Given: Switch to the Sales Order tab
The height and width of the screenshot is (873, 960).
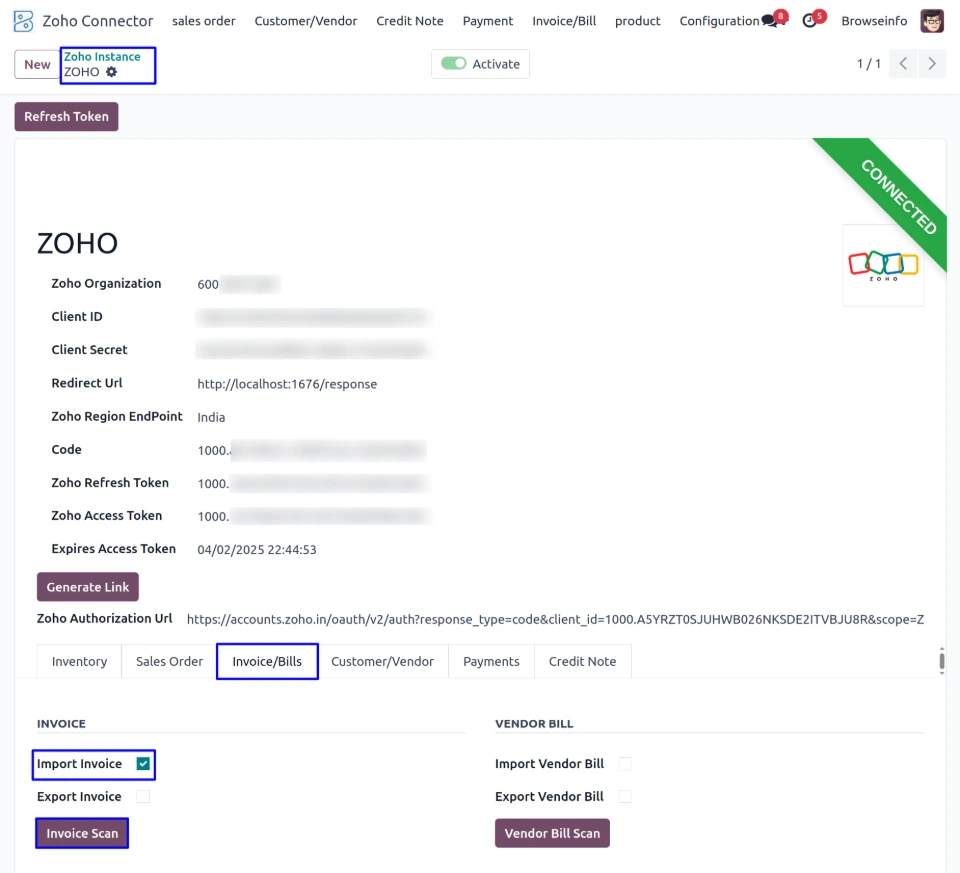Looking at the screenshot, I should [x=169, y=661].
